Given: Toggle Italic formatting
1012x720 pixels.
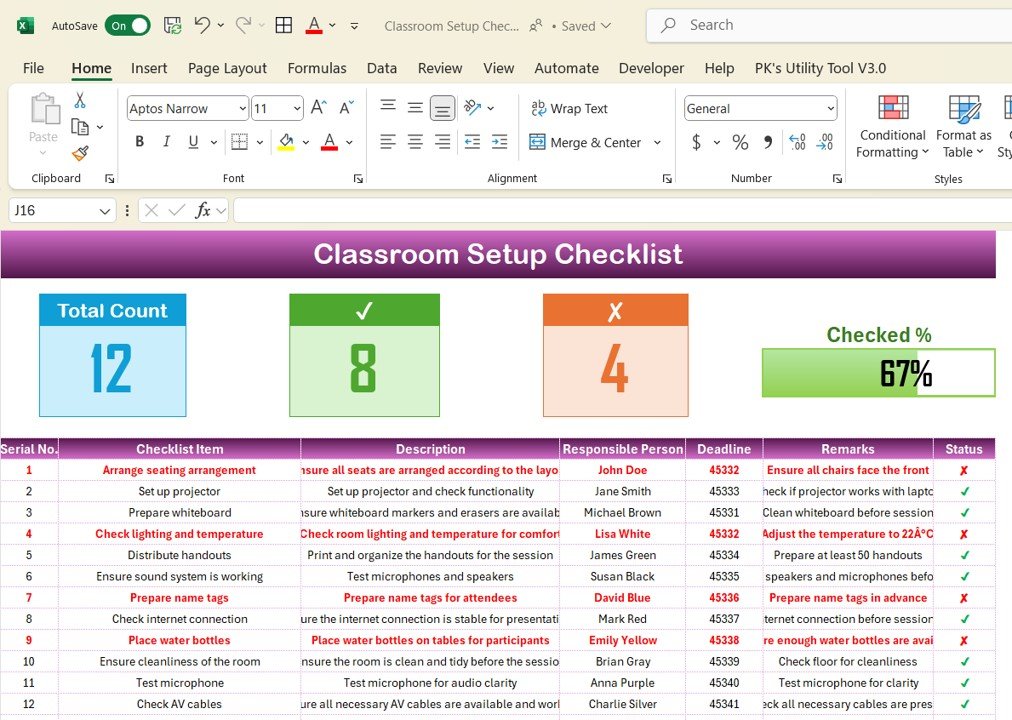Looking at the screenshot, I should [x=167, y=142].
